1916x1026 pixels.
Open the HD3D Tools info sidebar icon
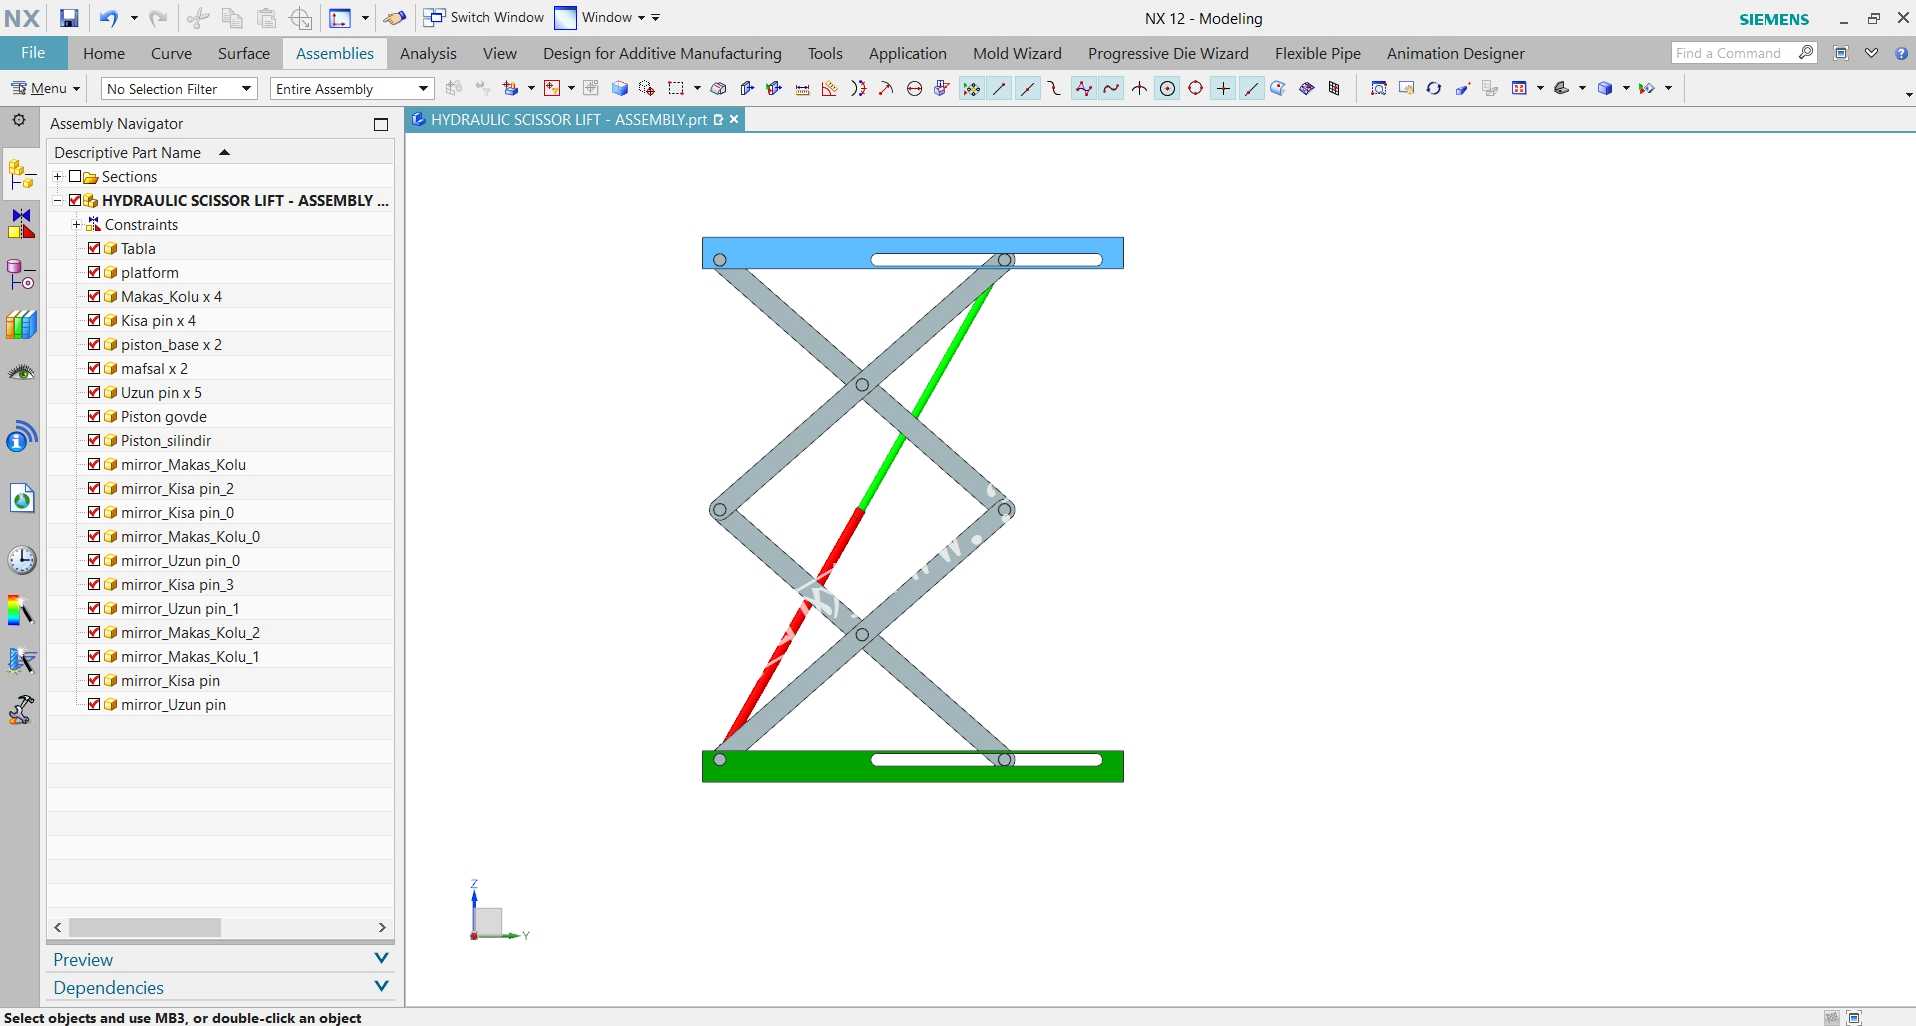tap(21, 437)
